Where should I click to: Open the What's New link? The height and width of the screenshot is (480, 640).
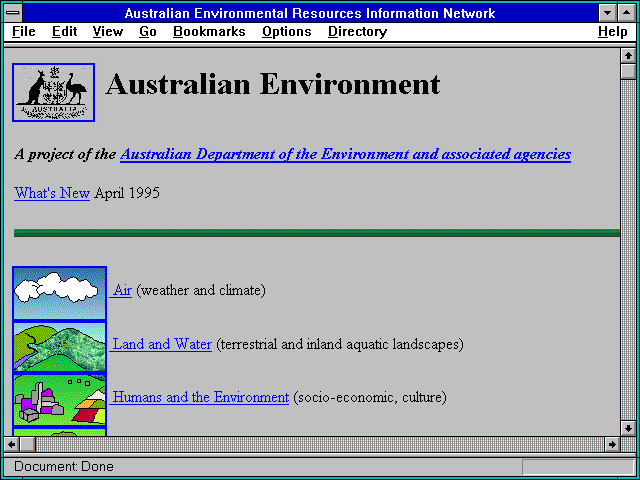click(52, 193)
